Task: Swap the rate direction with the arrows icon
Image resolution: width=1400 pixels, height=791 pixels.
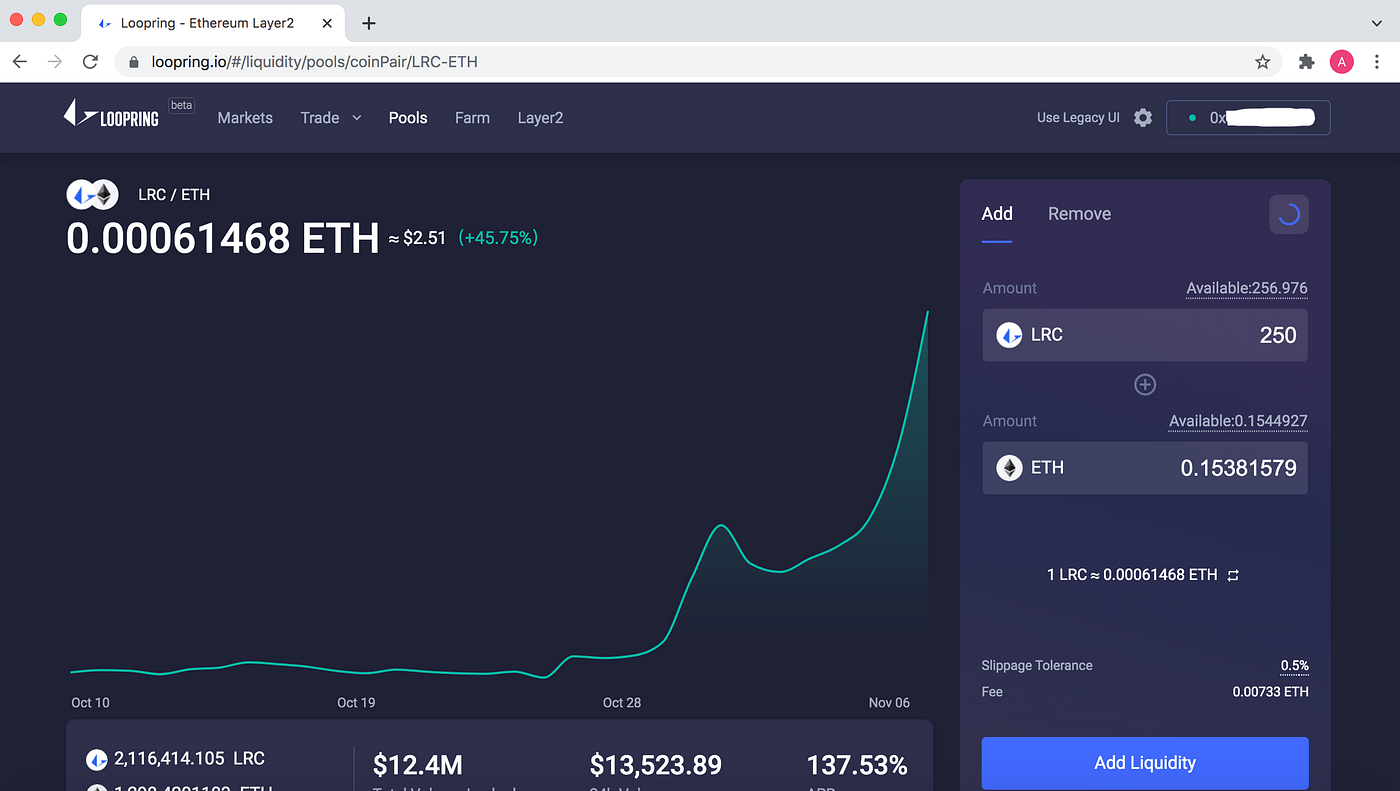Action: point(1233,575)
